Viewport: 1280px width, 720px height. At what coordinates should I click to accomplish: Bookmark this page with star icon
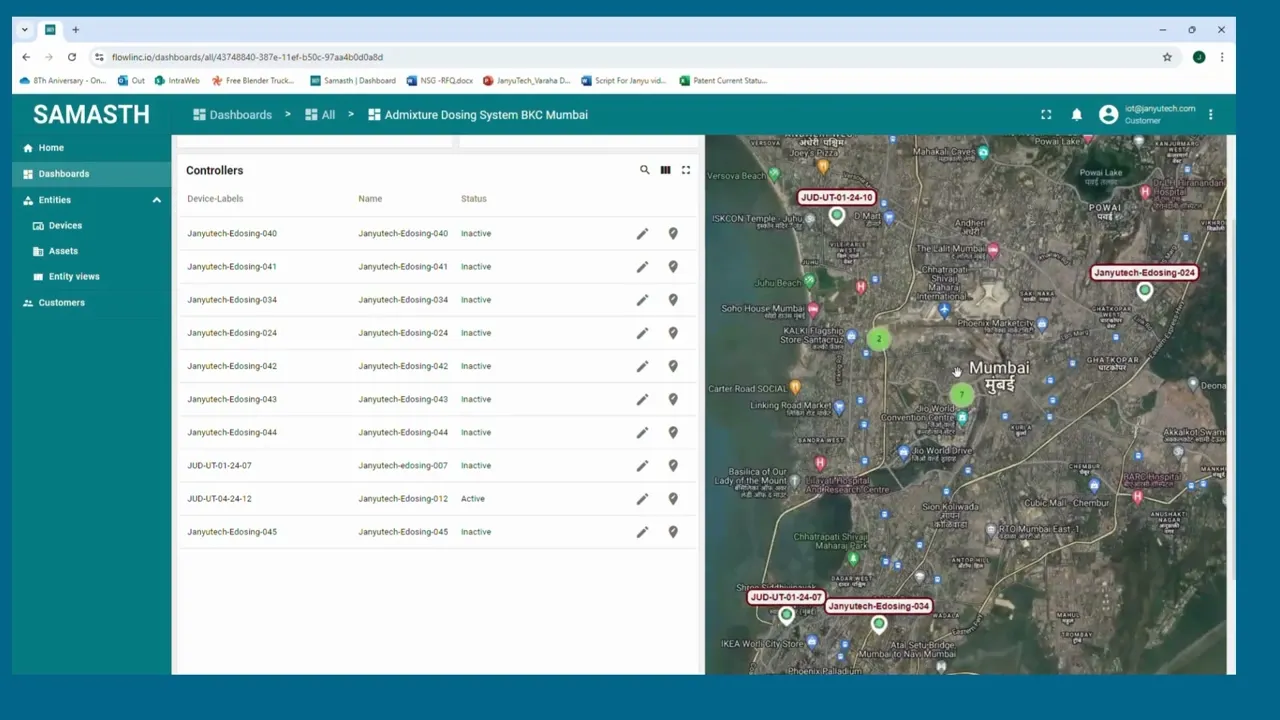[x=1167, y=57]
